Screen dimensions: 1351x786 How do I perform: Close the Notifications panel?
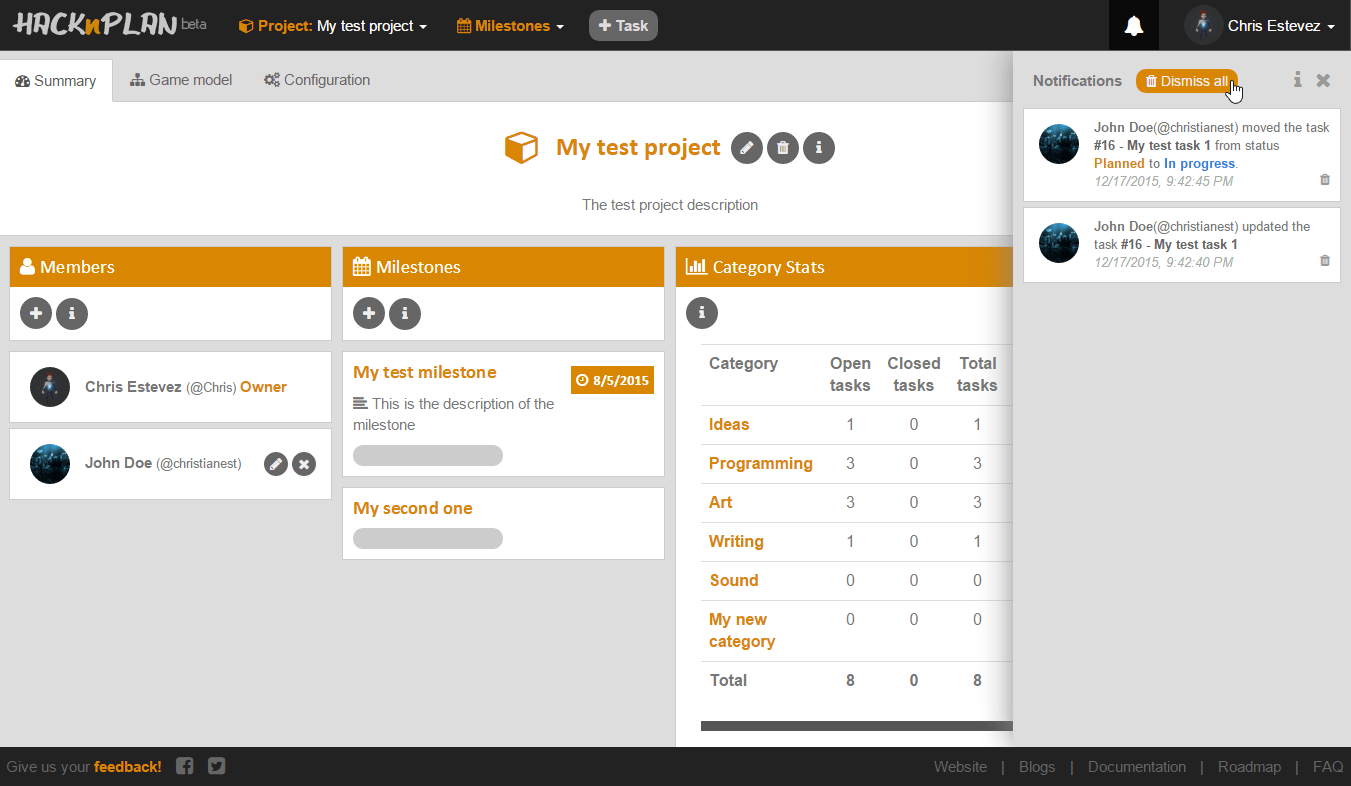tap(1323, 81)
